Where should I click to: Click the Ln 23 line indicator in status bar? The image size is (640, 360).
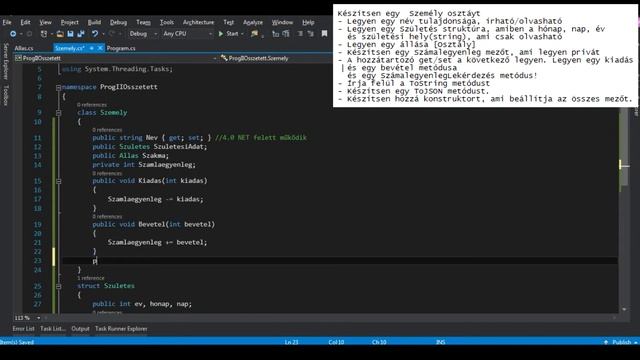tap(291, 342)
